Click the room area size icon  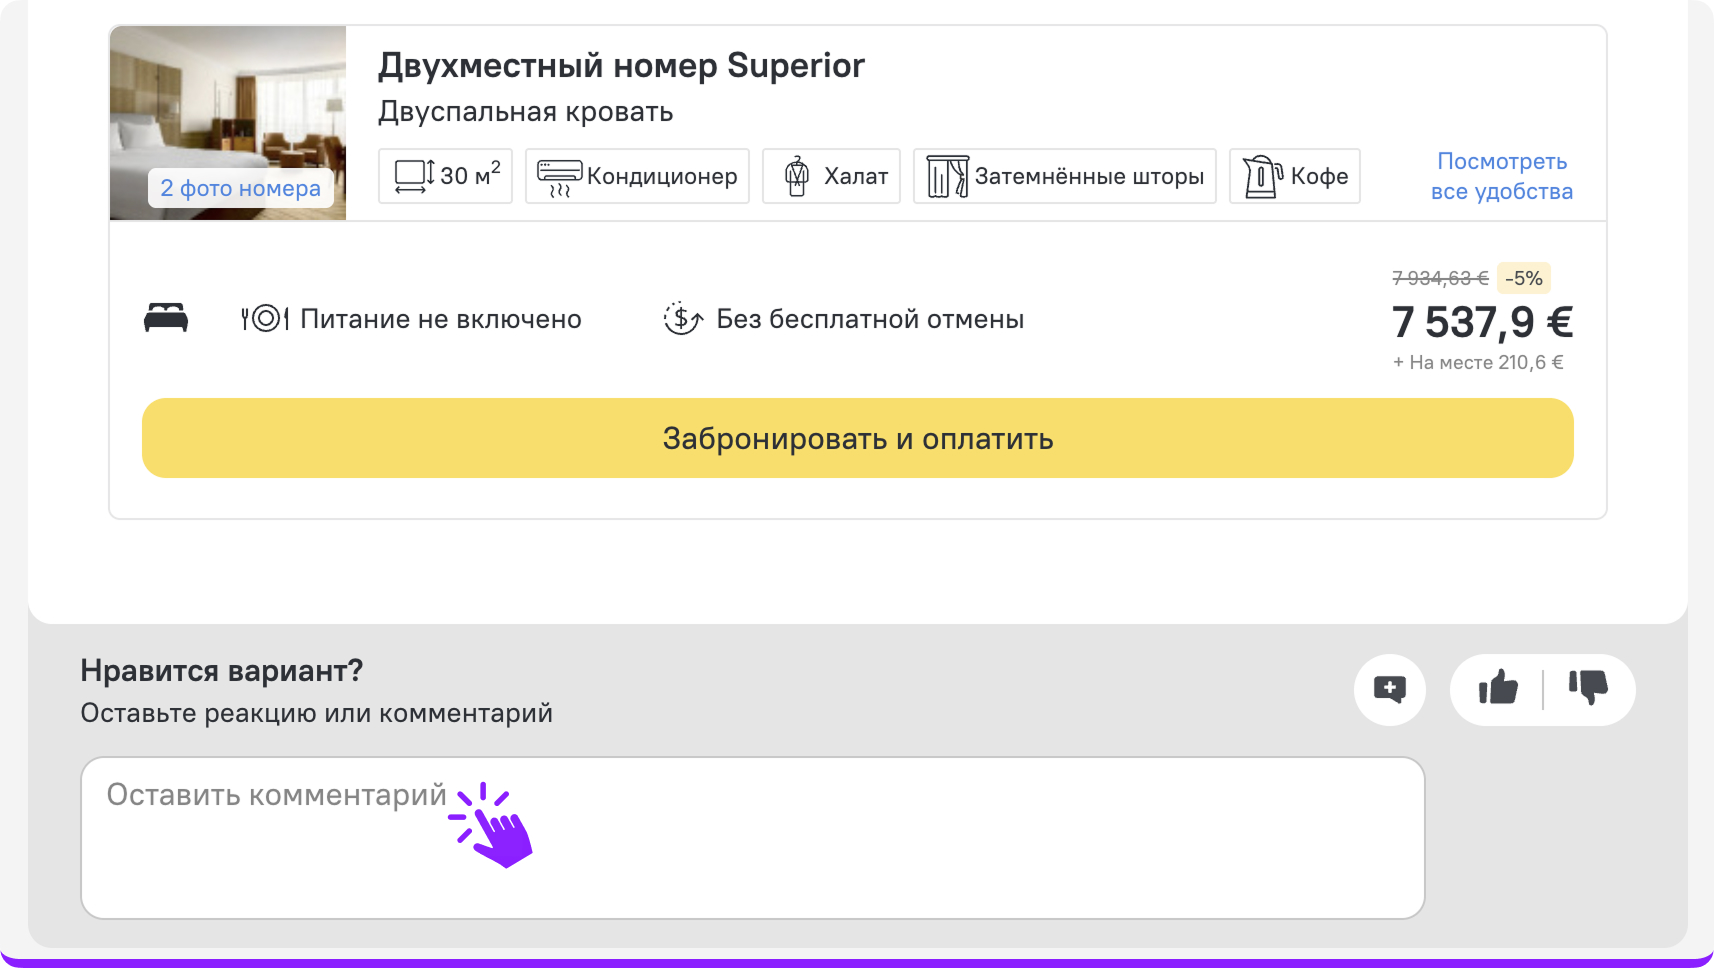[x=415, y=177]
